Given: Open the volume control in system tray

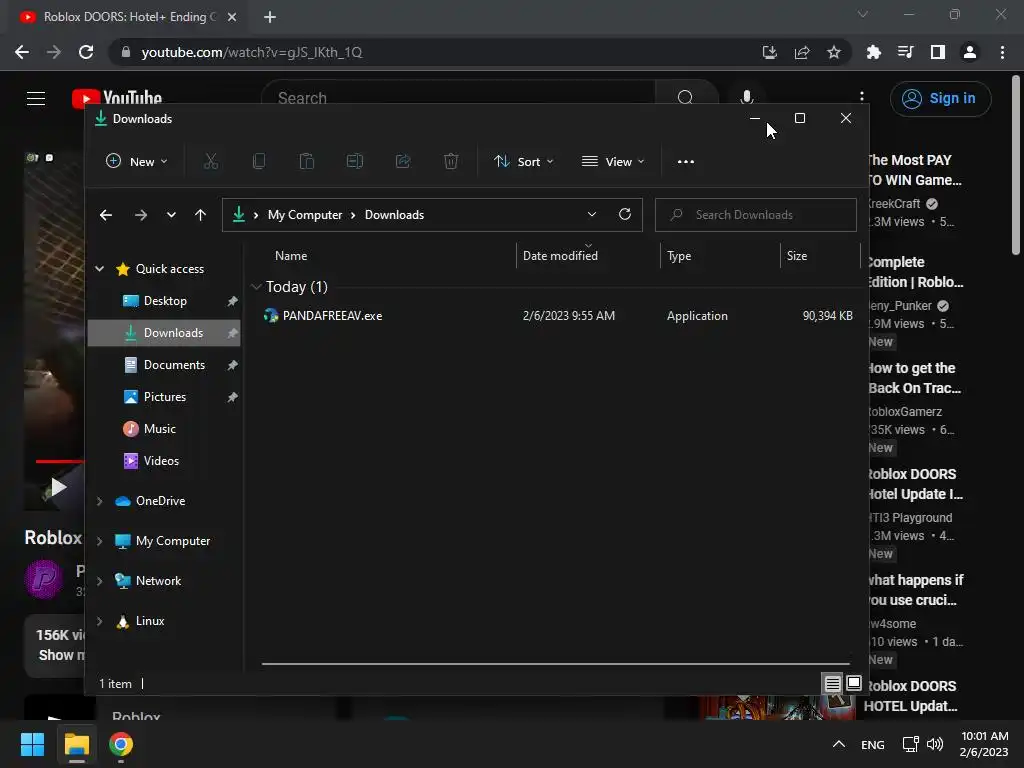Looking at the screenshot, I should pyautogui.click(x=935, y=744).
